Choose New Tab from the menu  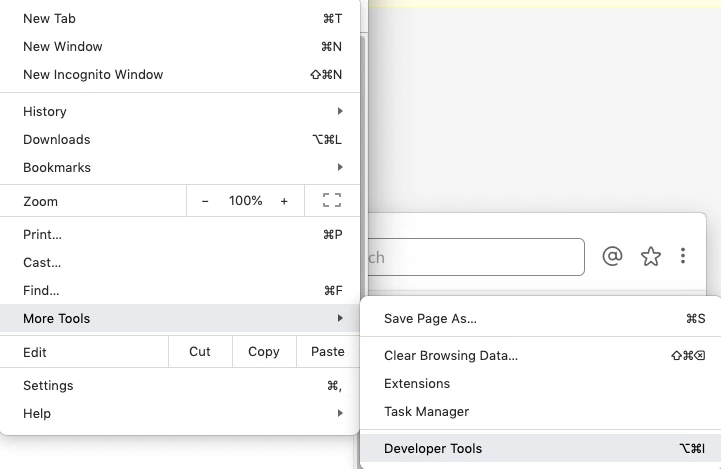pyautogui.click(x=179, y=18)
